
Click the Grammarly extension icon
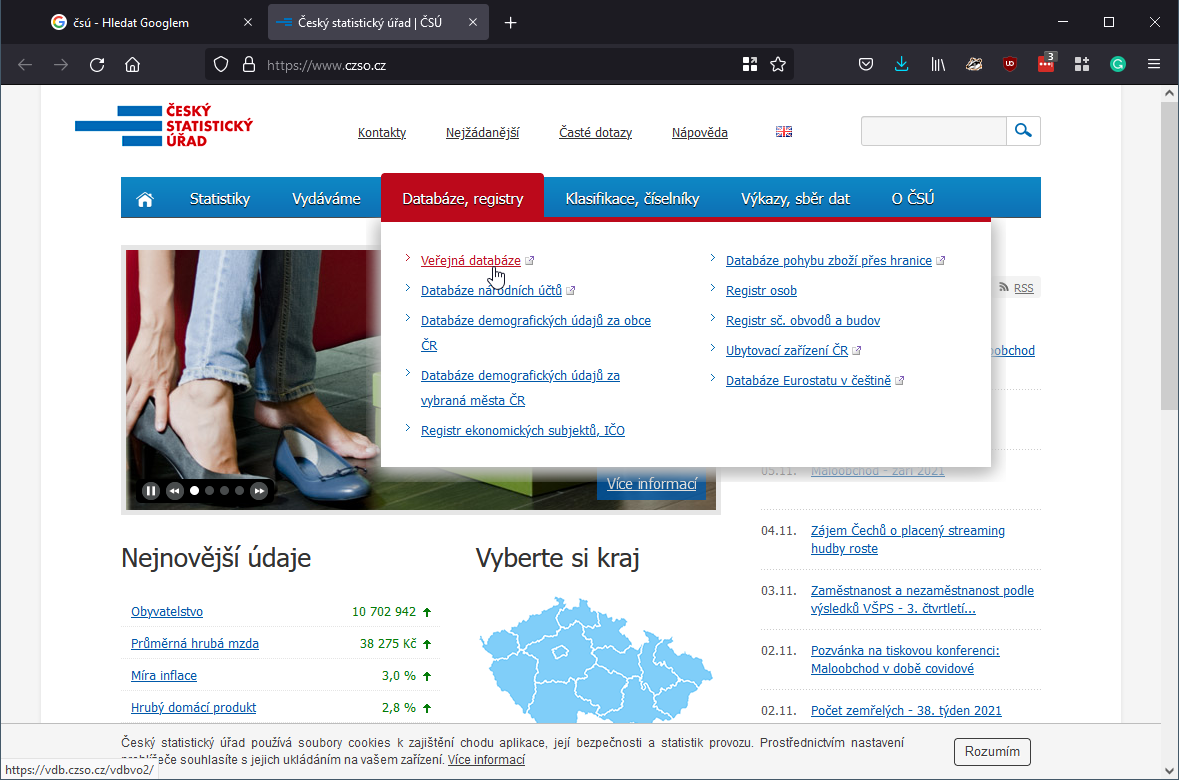click(x=1117, y=63)
